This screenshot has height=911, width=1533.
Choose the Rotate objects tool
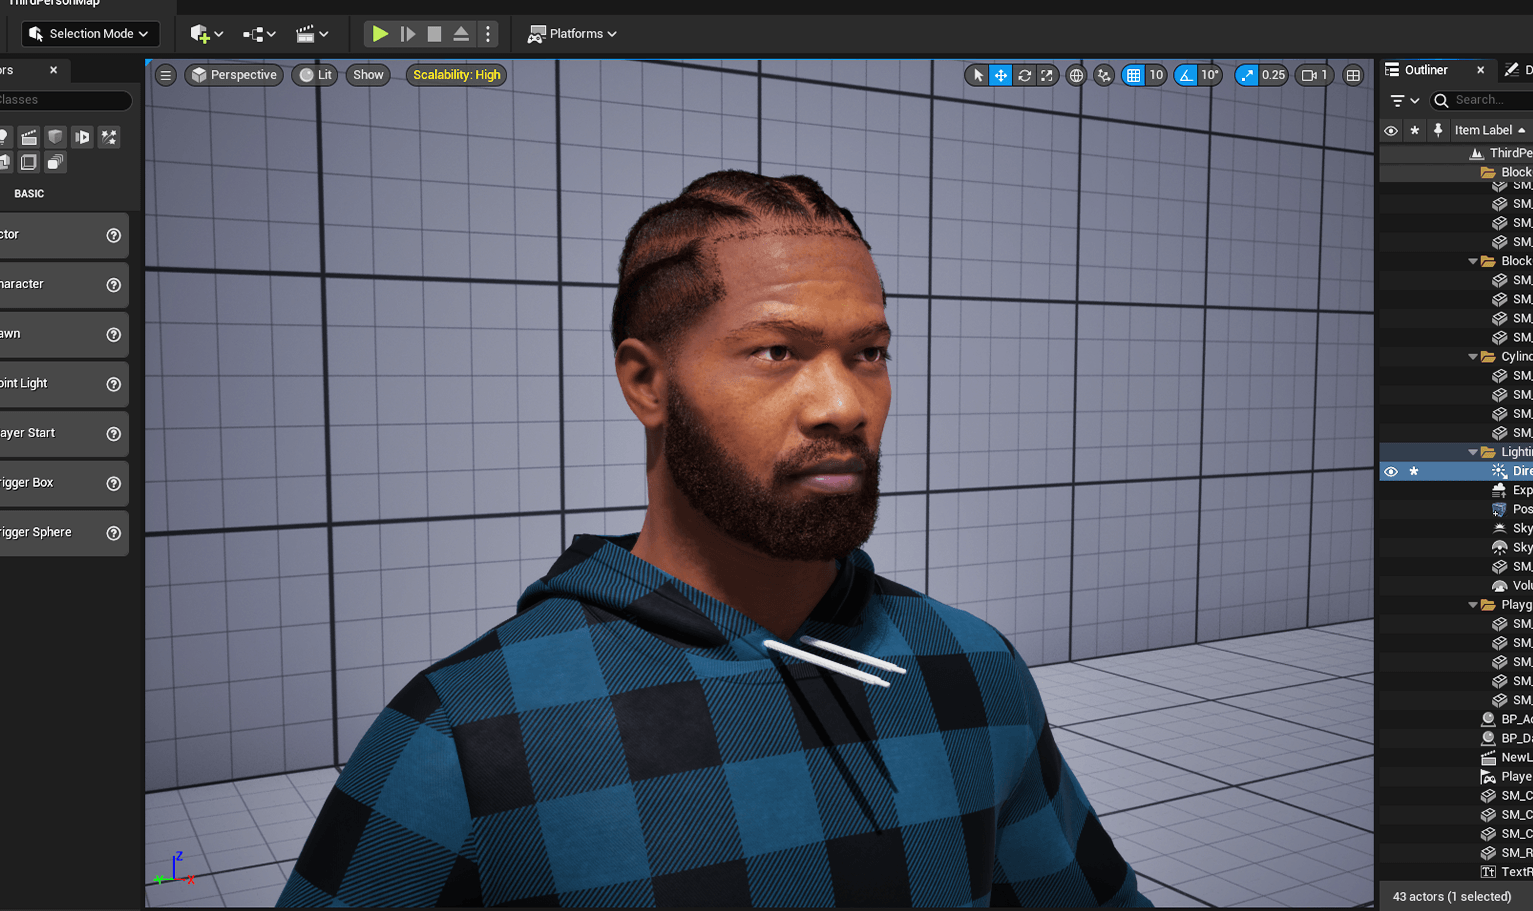(1024, 75)
